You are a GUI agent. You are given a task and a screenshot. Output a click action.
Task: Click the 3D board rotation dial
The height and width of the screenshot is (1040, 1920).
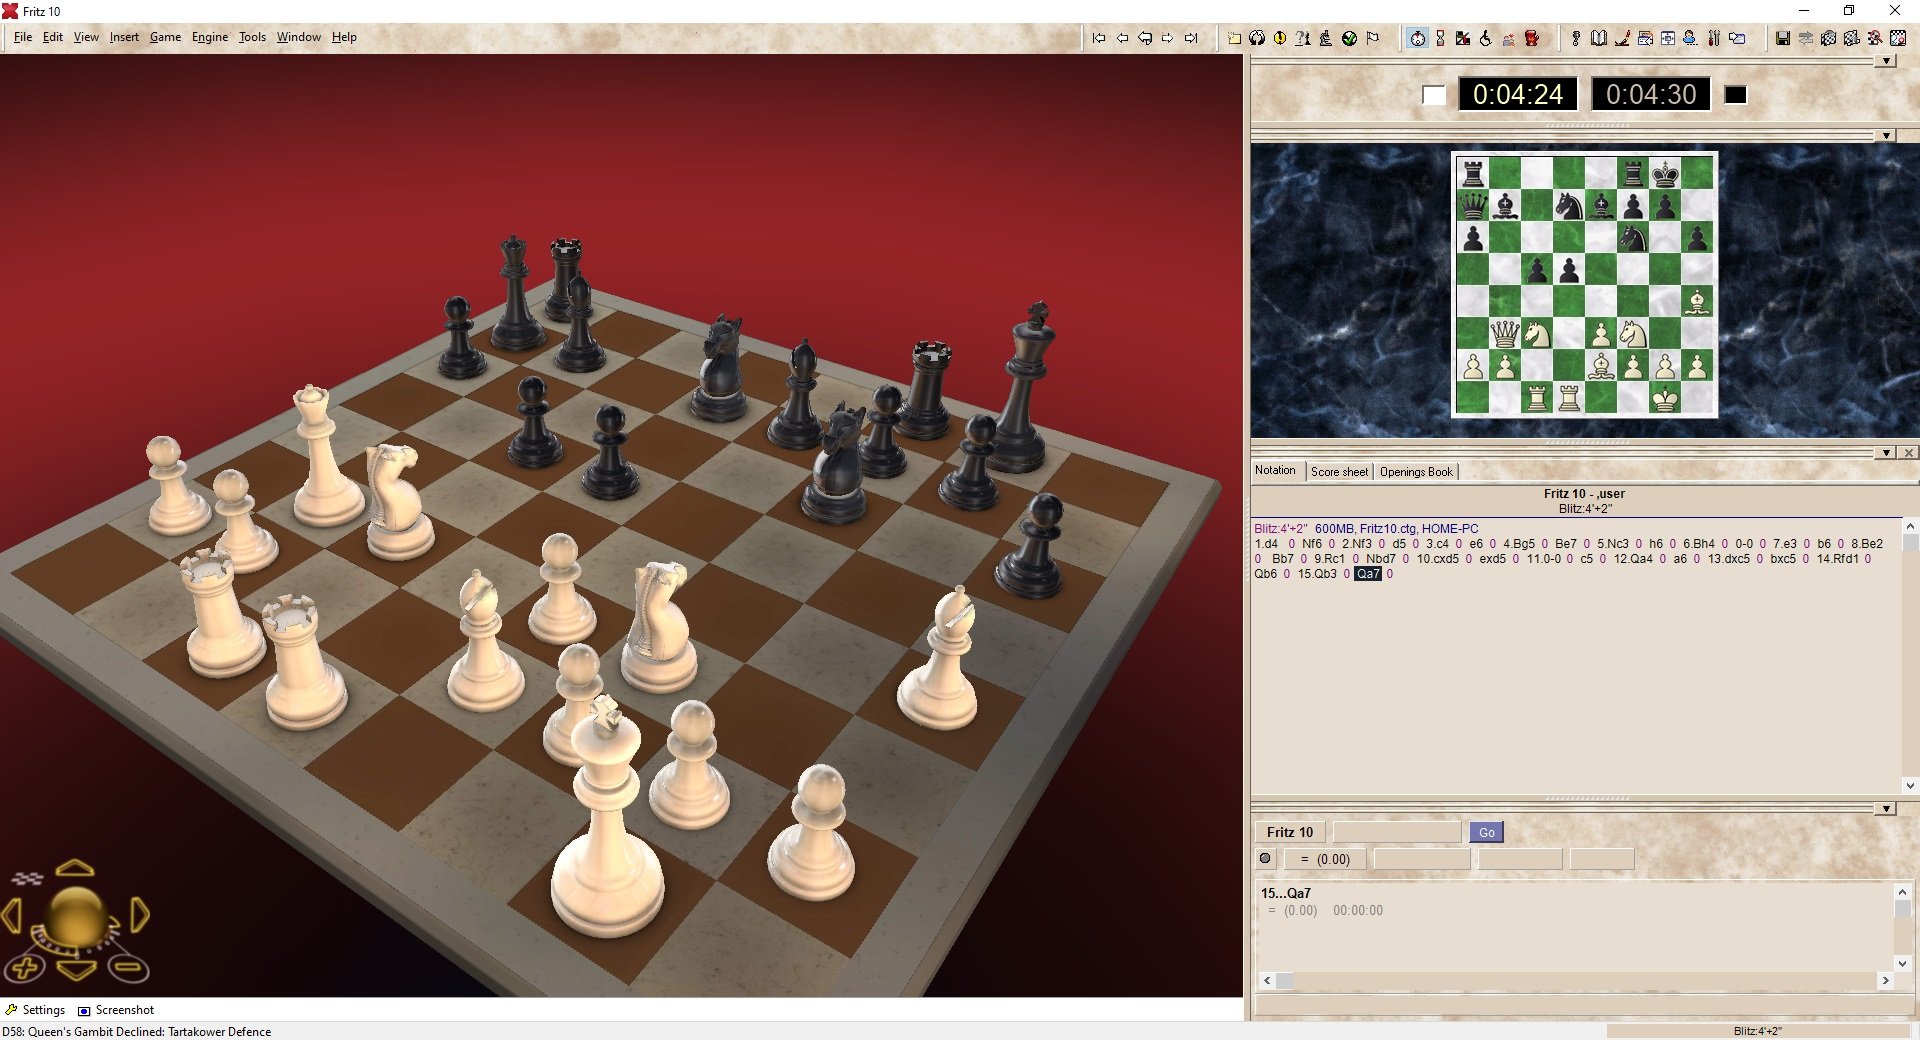tap(75, 938)
